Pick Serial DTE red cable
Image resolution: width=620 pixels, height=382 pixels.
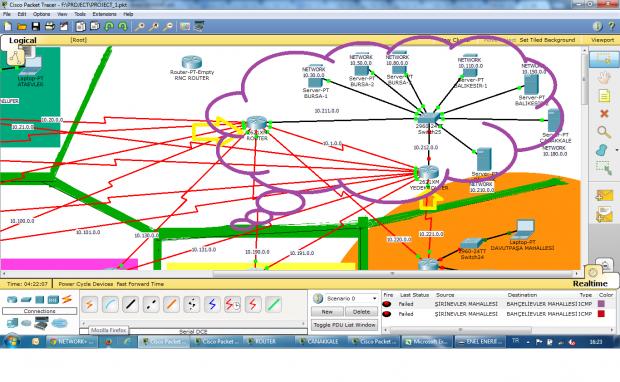pyautogui.click(x=253, y=304)
